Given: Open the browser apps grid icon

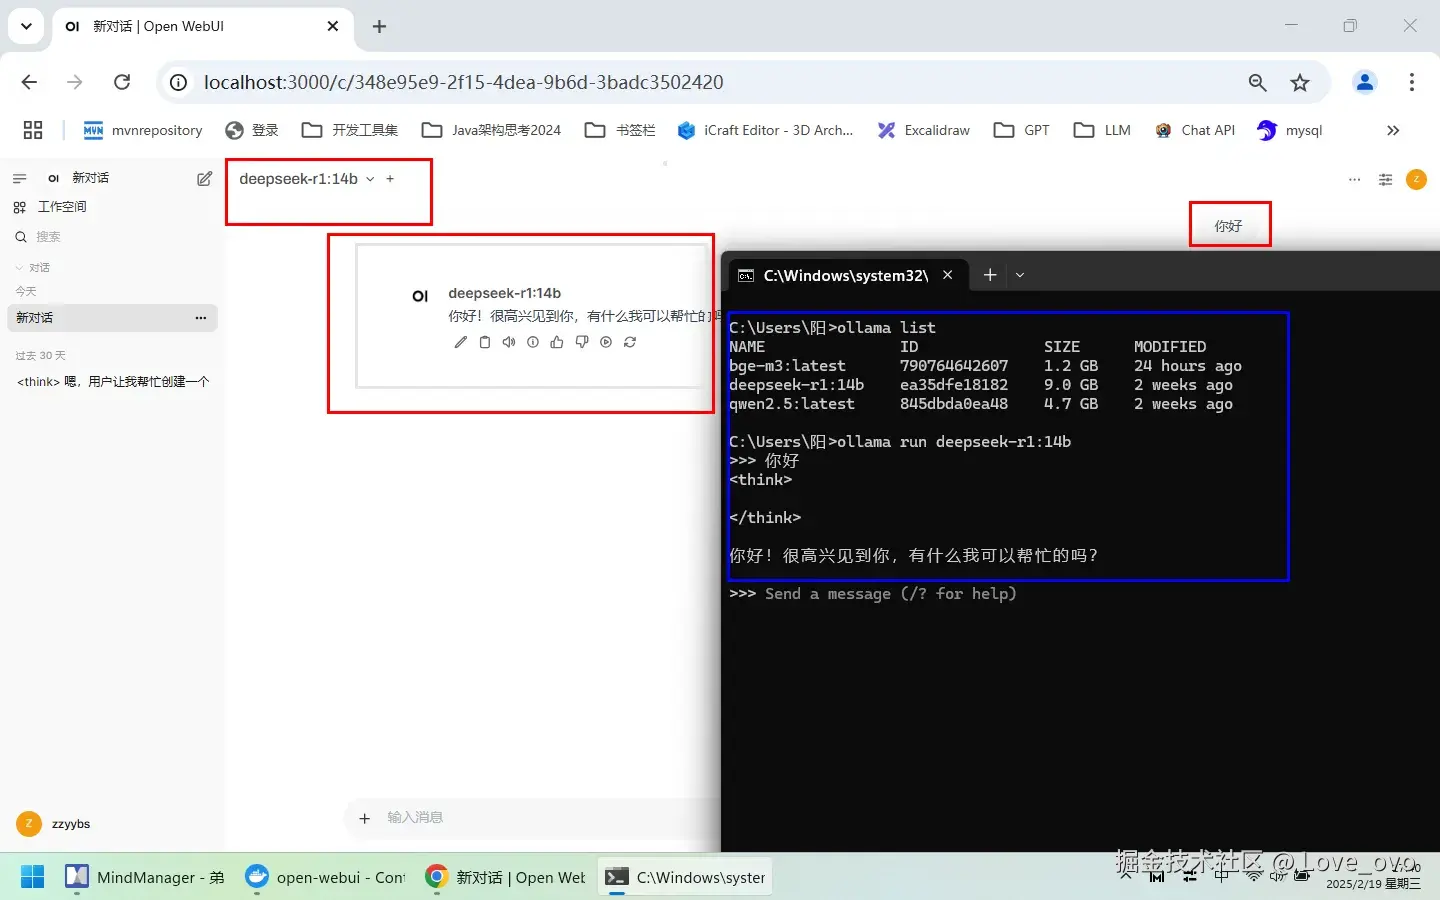Looking at the screenshot, I should [33, 130].
